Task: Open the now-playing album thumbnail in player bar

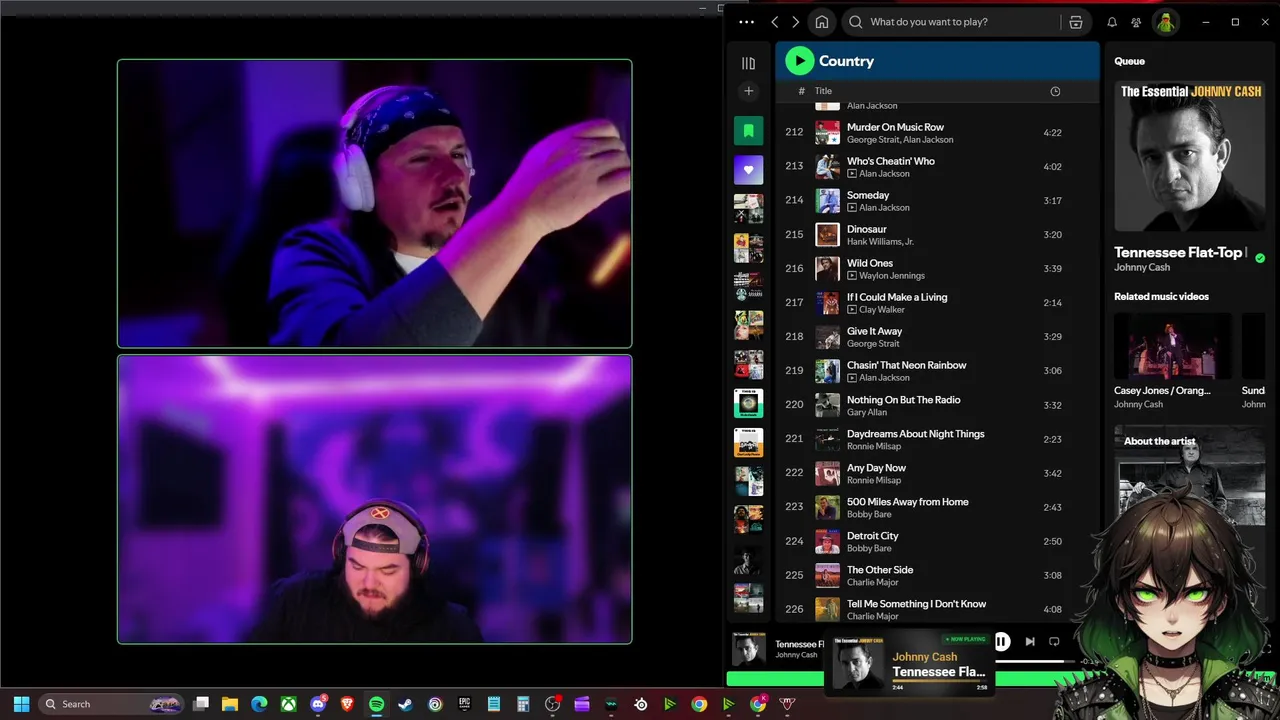Action: tap(748, 650)
